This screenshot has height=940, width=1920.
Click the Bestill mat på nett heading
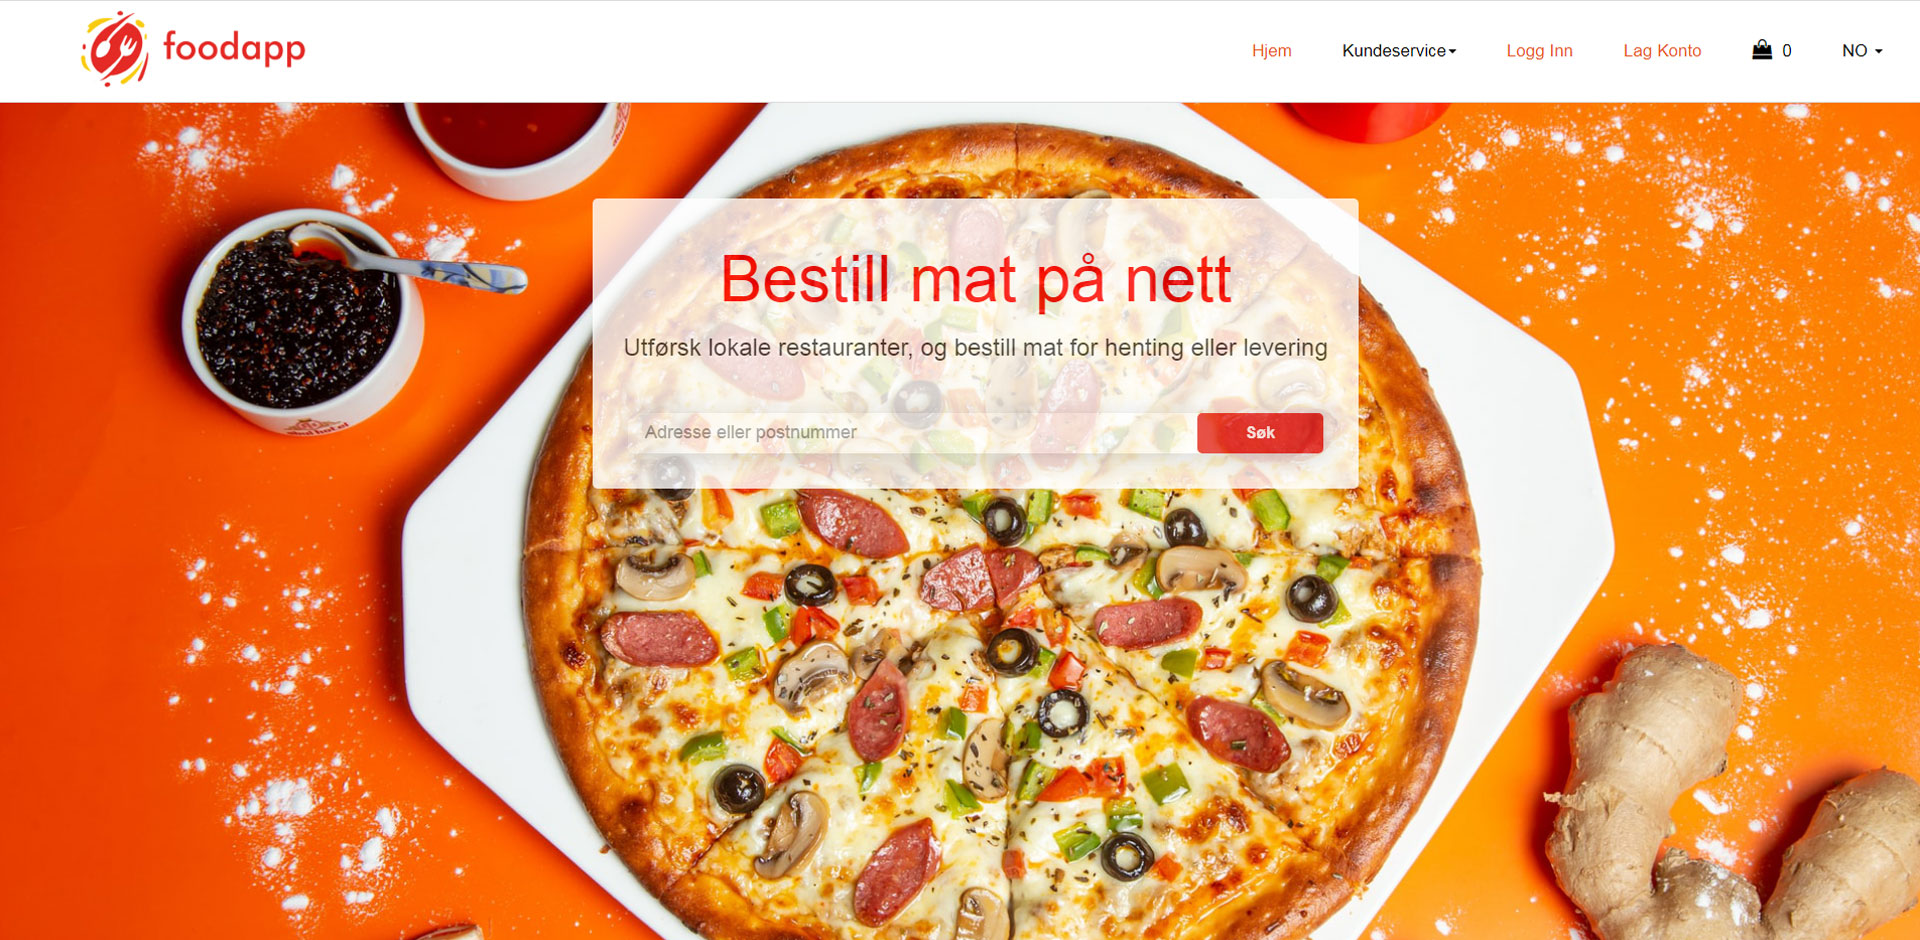click(975, 279)
